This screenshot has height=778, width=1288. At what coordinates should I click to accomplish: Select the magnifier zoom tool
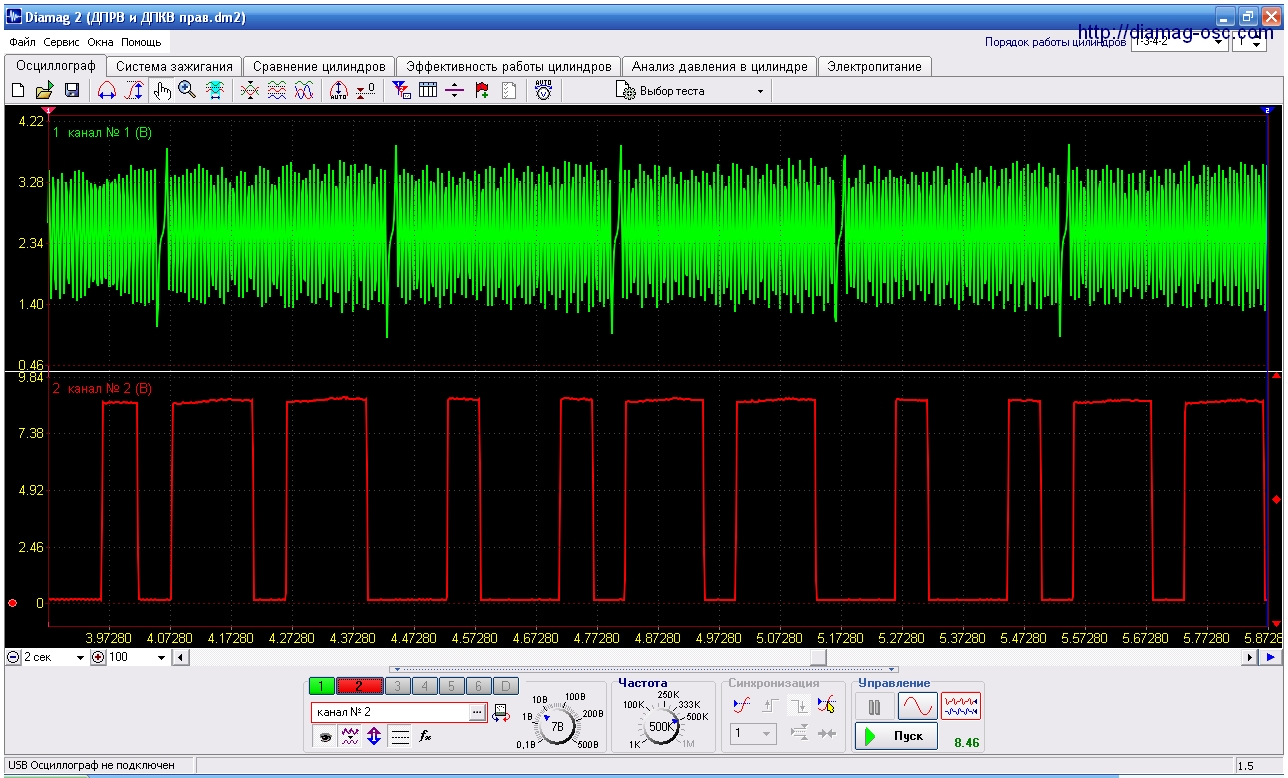[x=187, y=91]
